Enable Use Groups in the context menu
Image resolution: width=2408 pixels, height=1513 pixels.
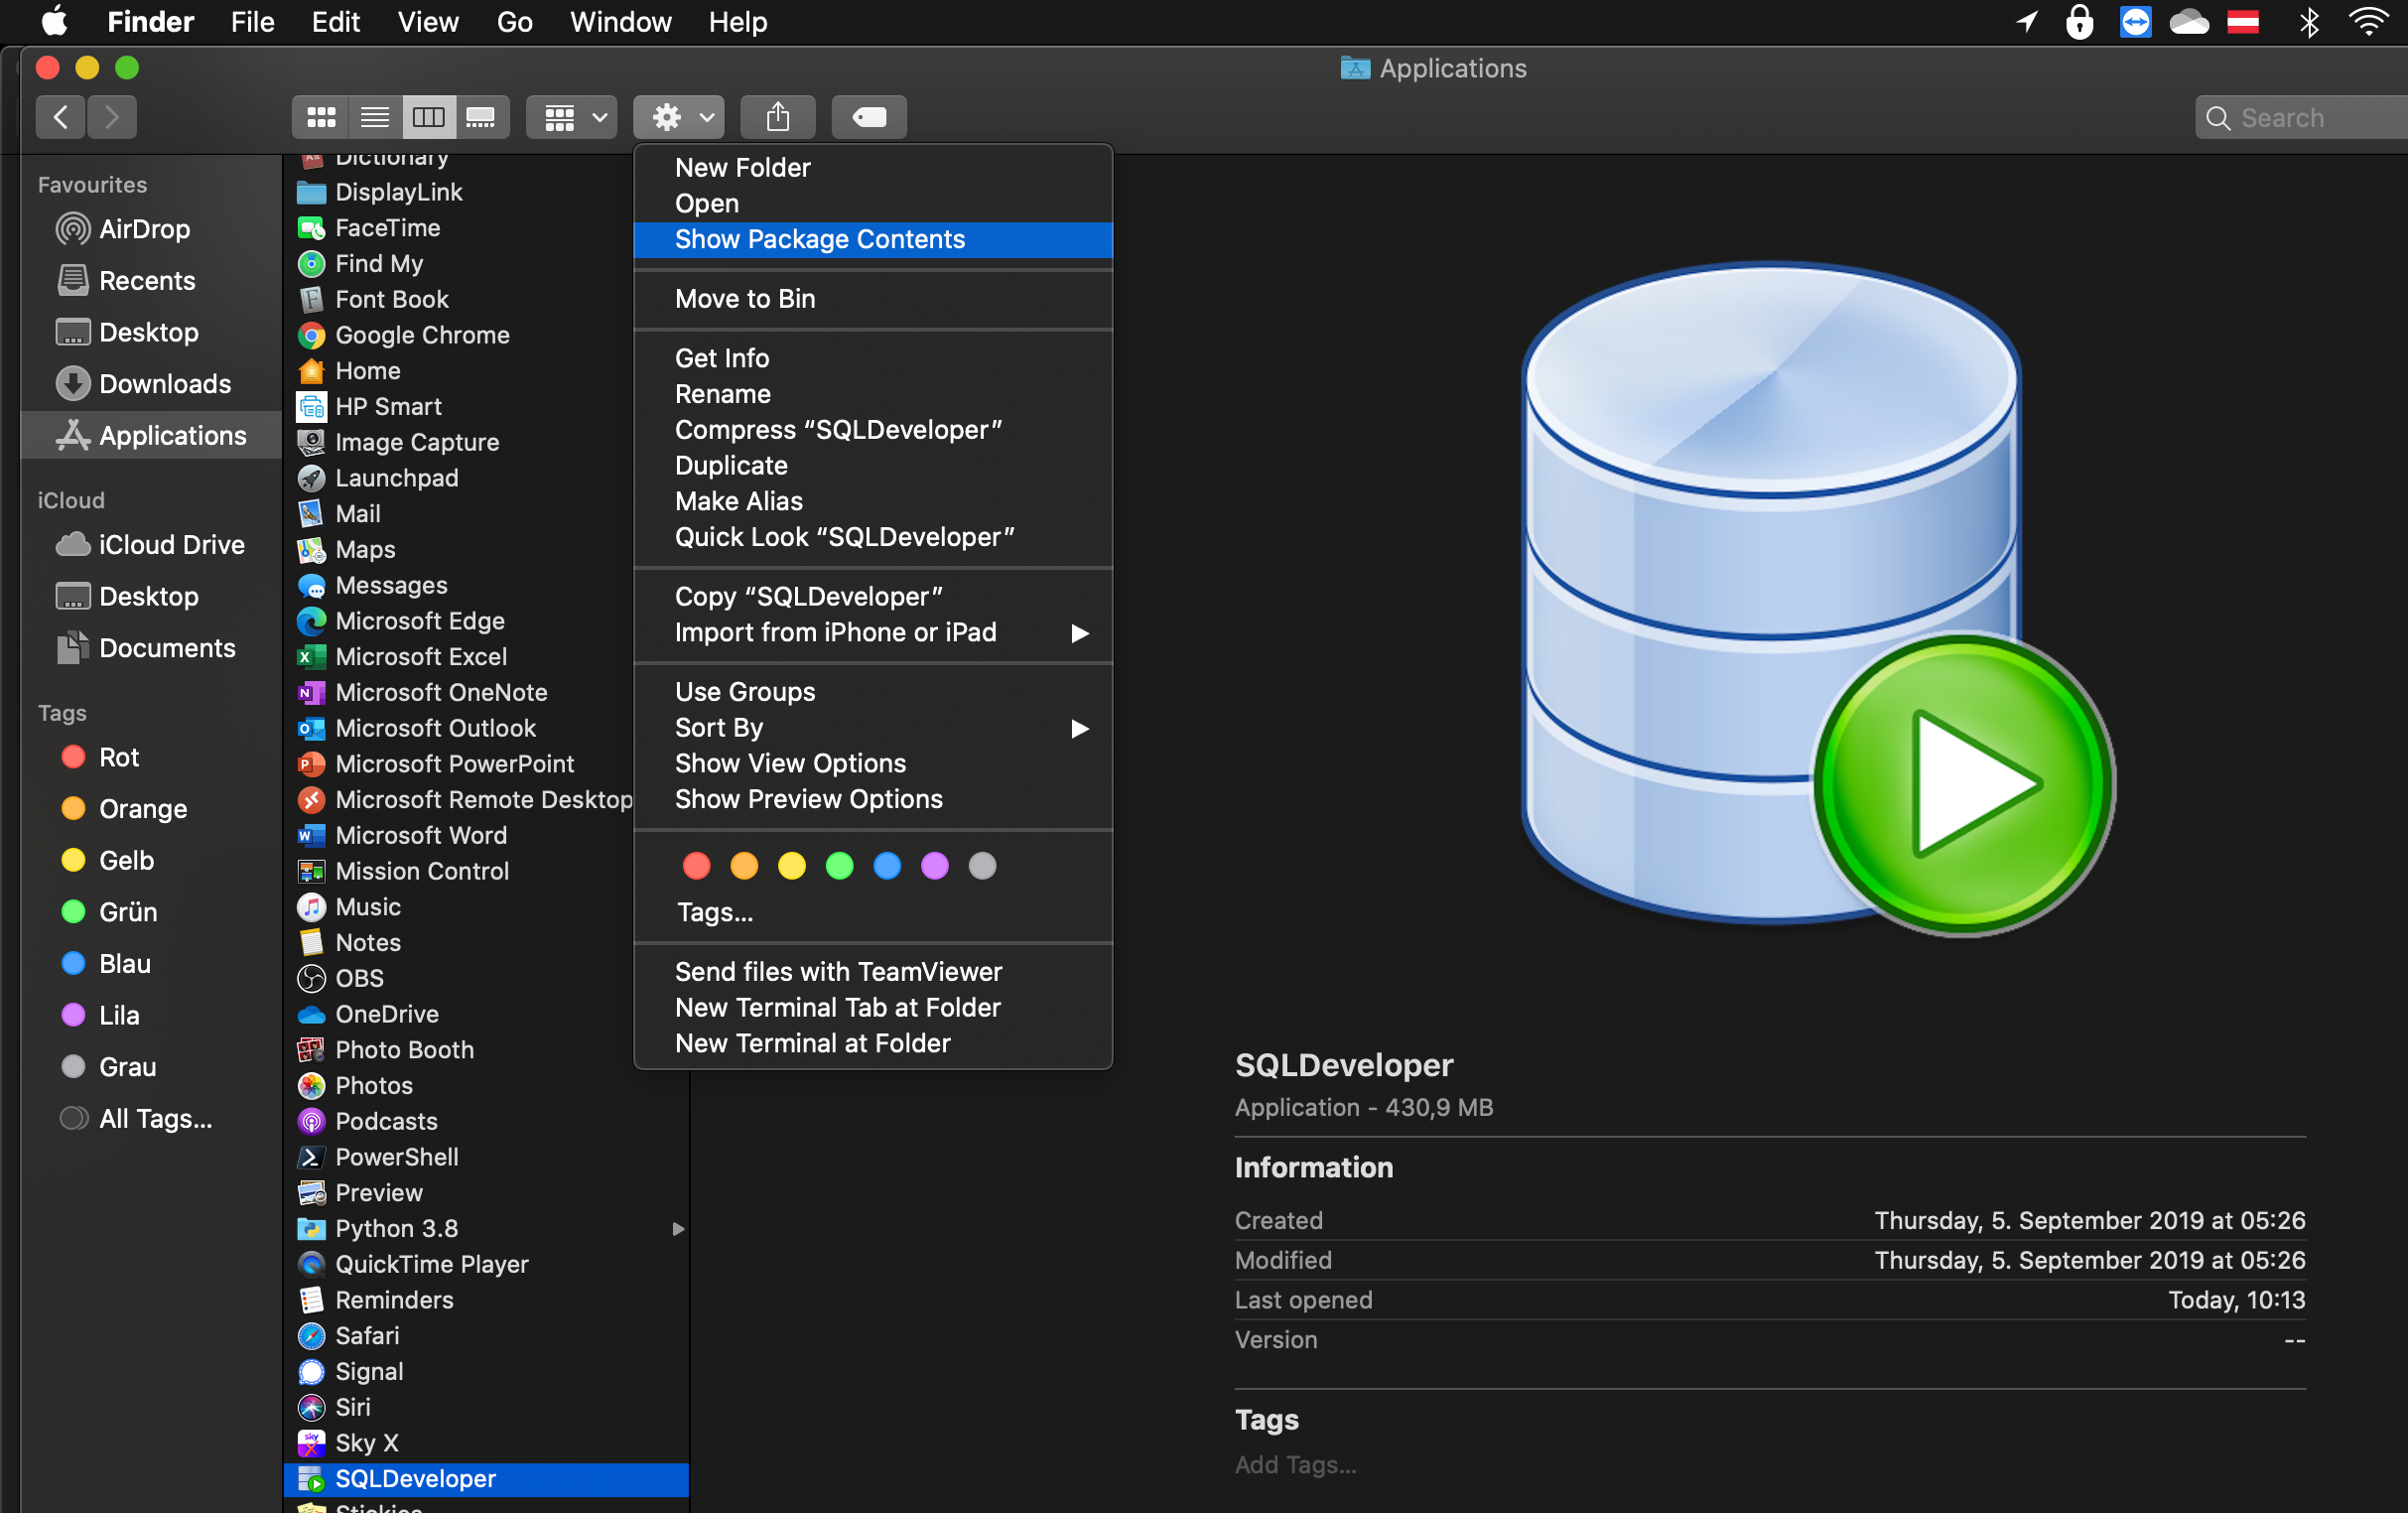[743, 691]
